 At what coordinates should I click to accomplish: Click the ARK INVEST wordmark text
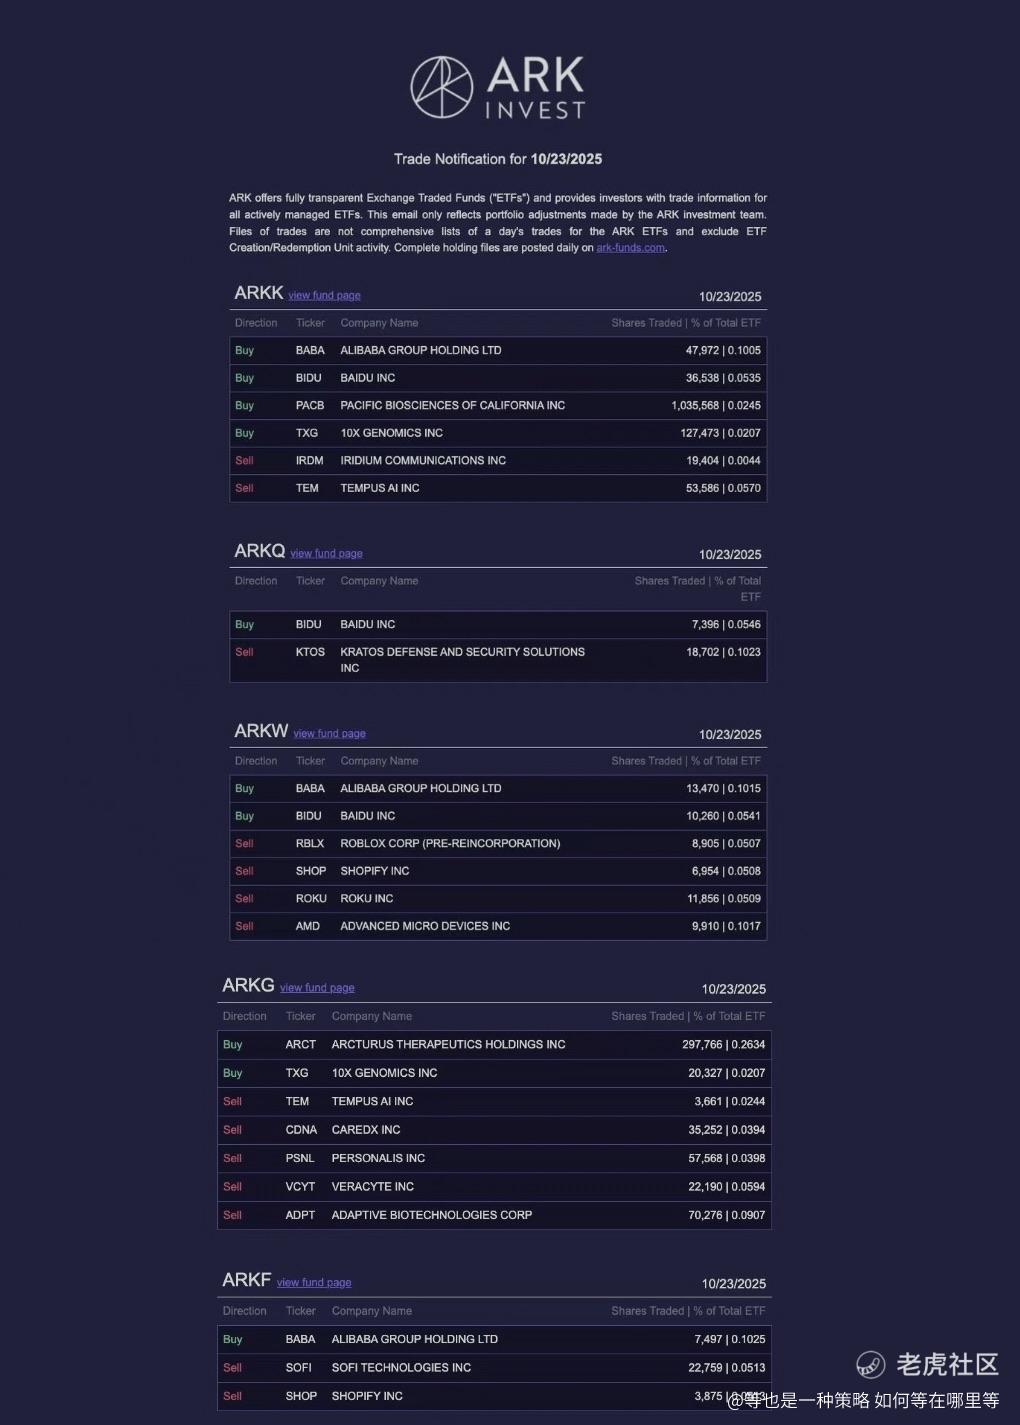535,87
